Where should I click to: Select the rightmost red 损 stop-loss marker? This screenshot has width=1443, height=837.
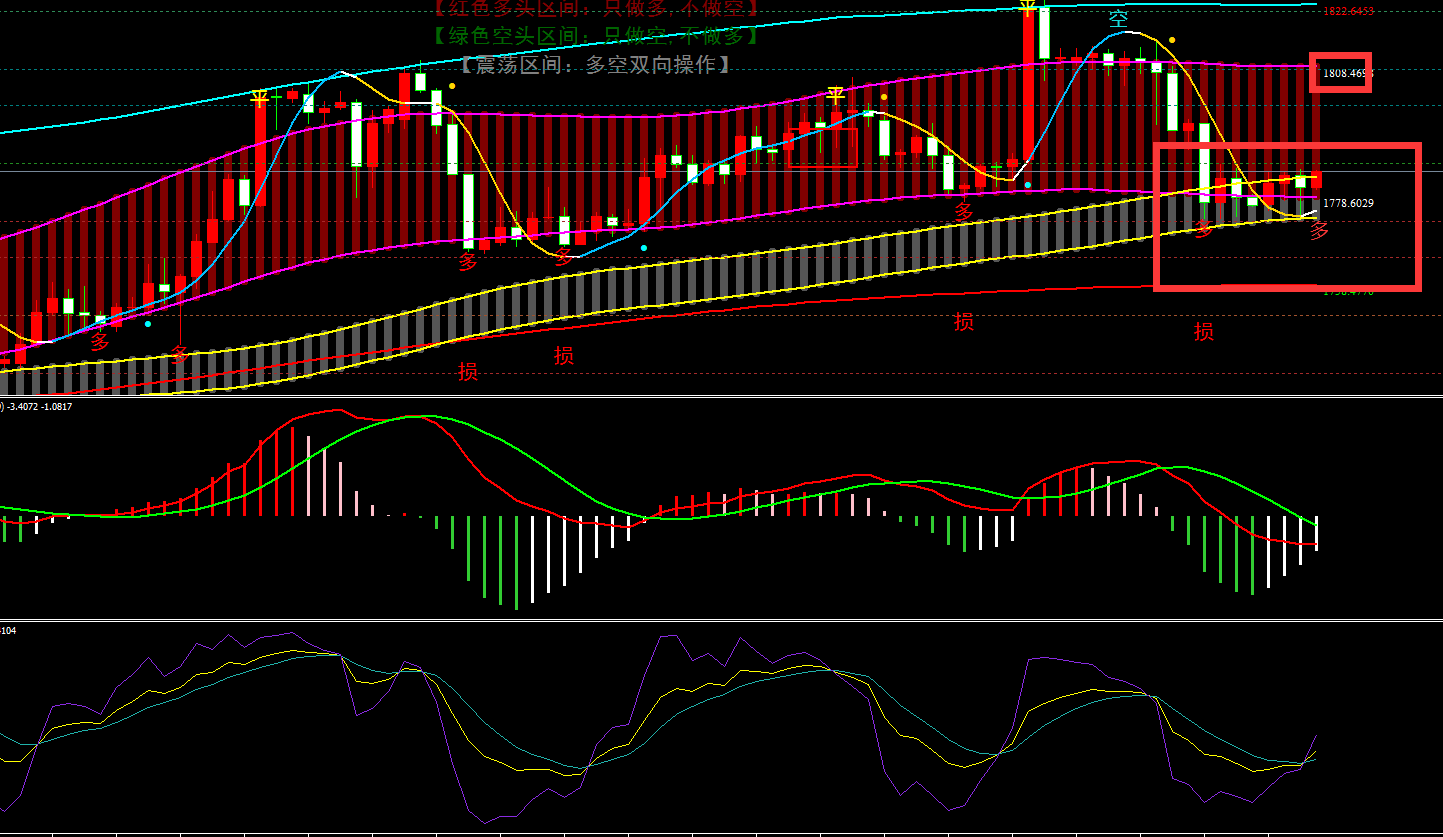1203,332
